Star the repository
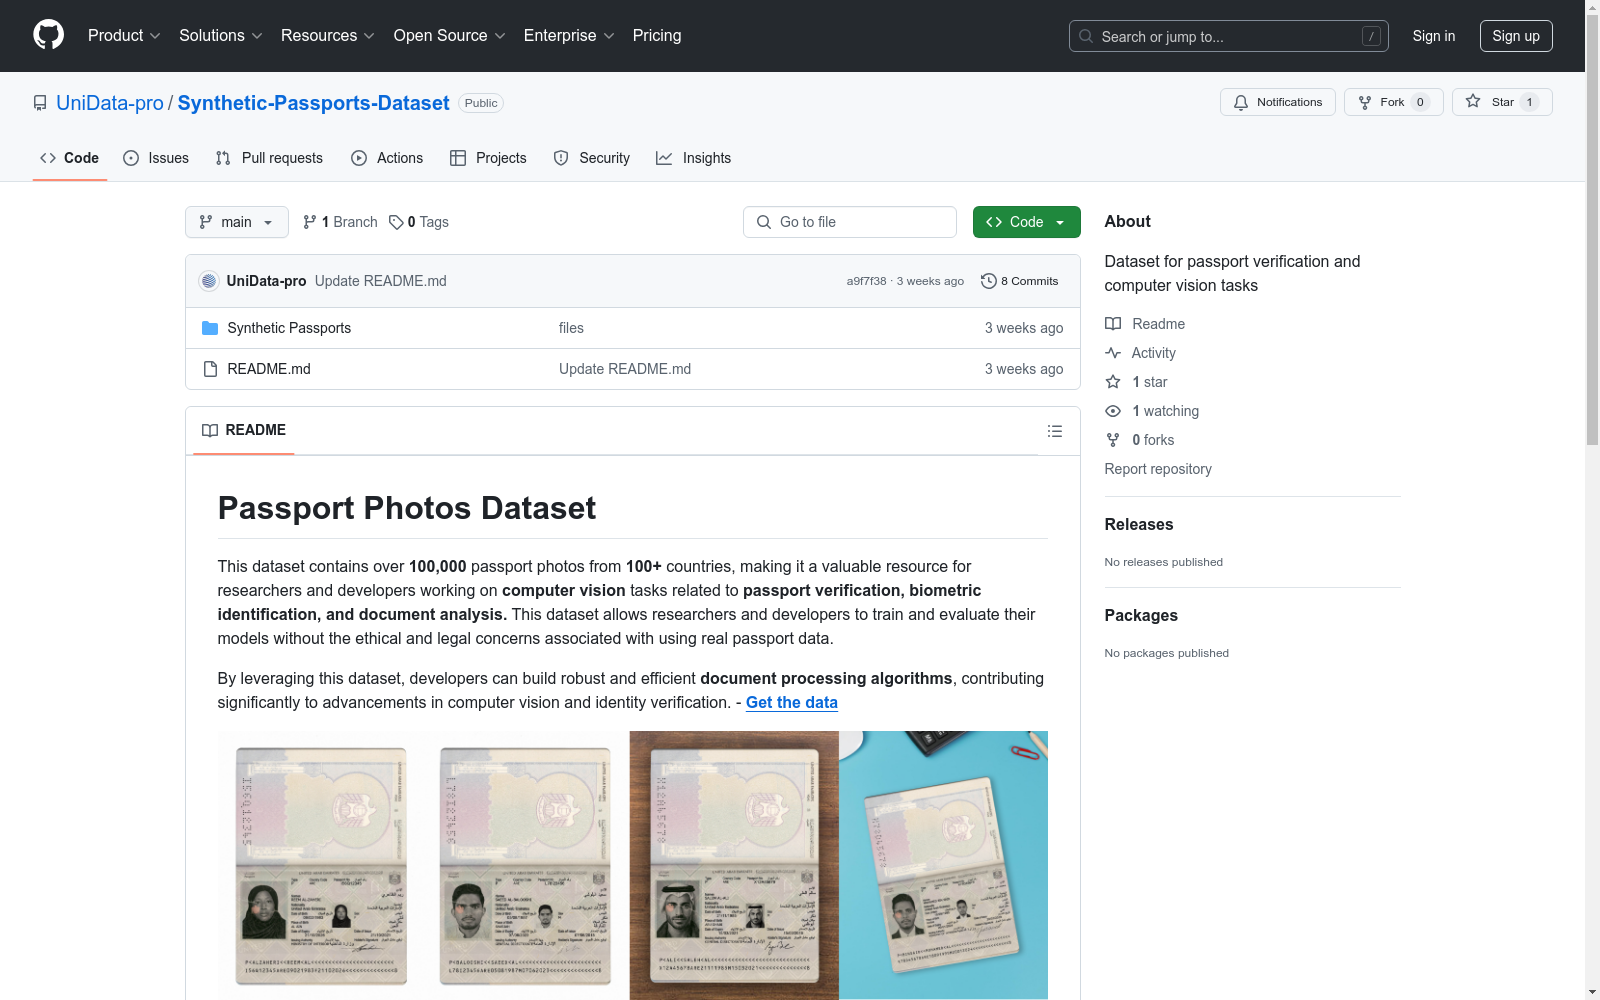The height and width of the screenshot is (1000, 1600). point(1497,101)
